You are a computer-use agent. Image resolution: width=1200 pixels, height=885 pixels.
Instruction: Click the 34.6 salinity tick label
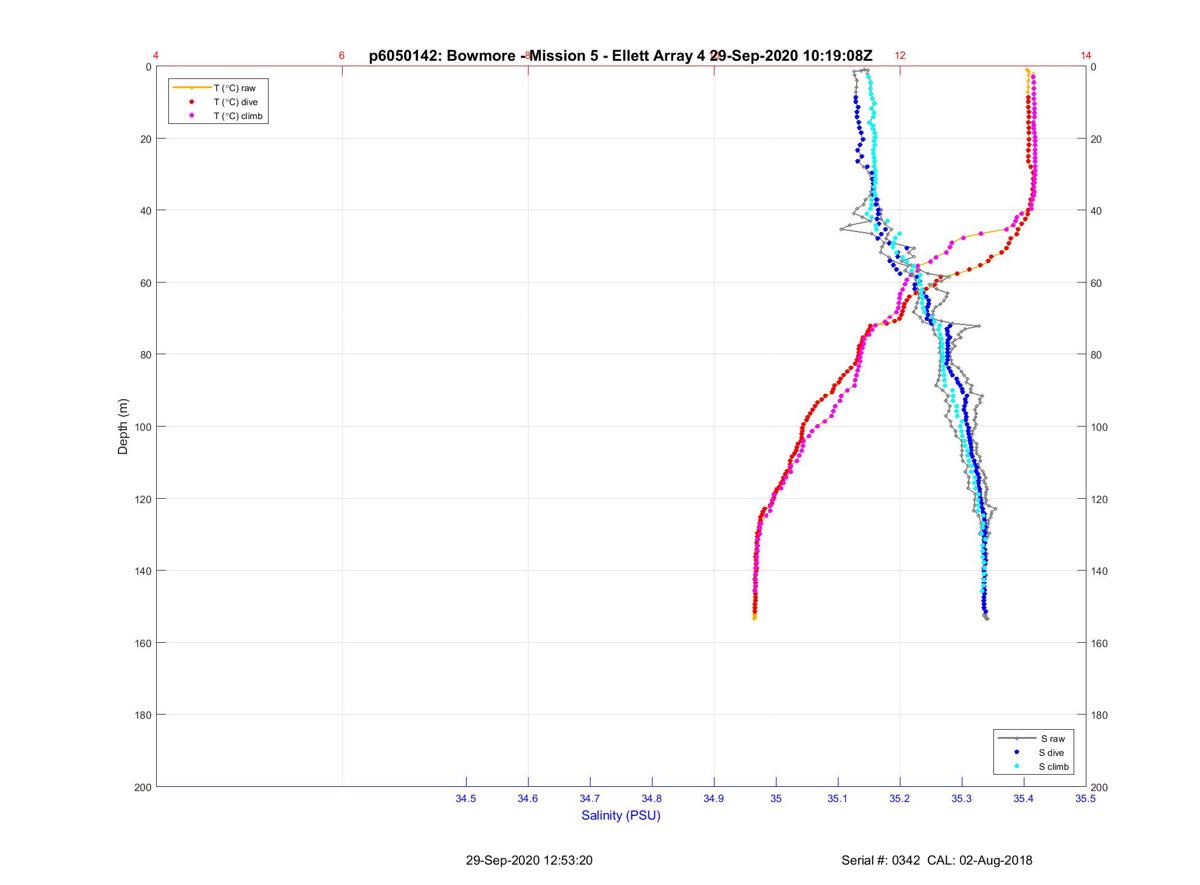528,799
